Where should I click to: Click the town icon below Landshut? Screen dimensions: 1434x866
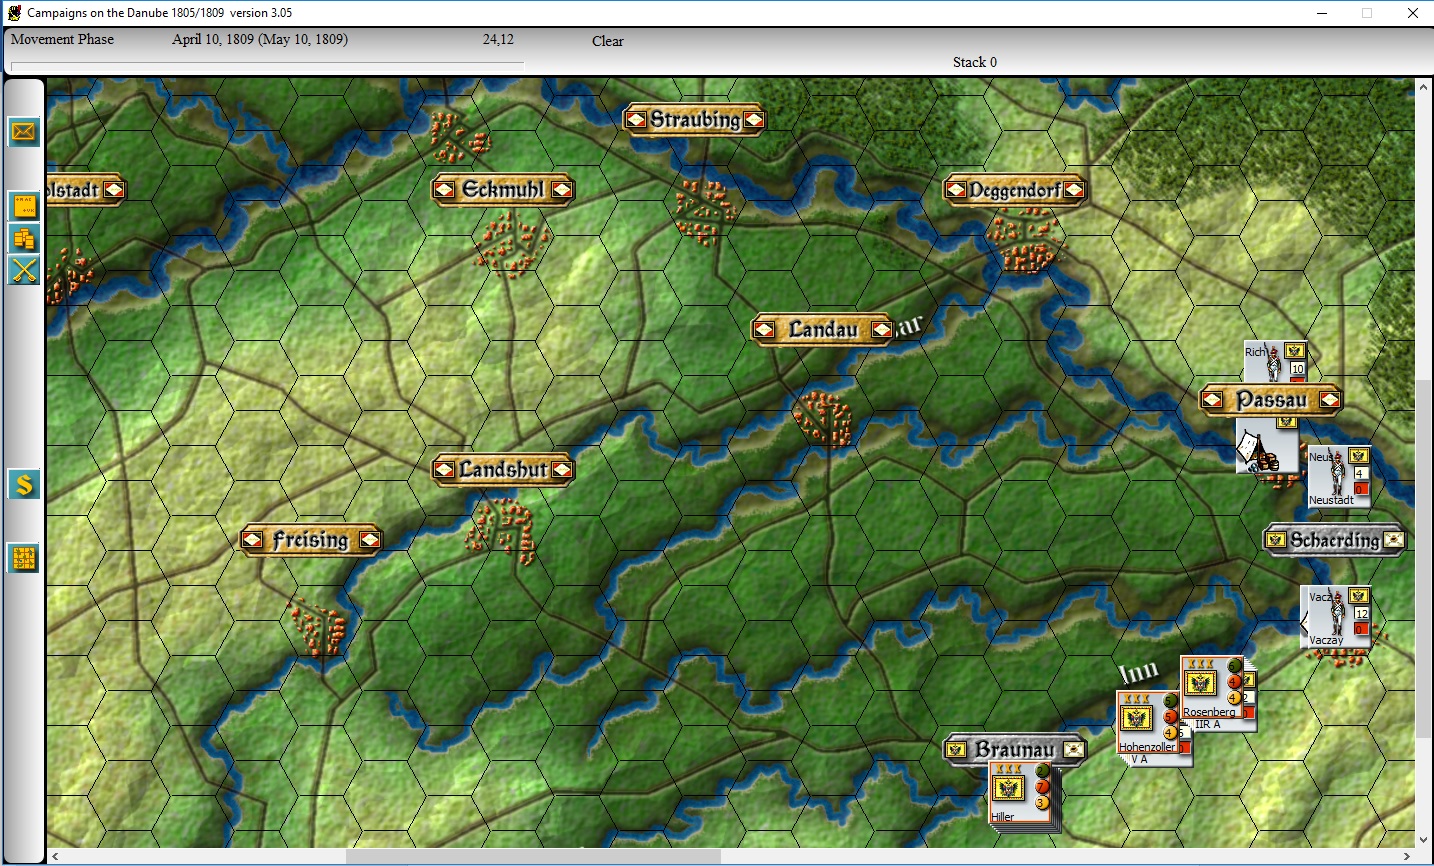503,531
